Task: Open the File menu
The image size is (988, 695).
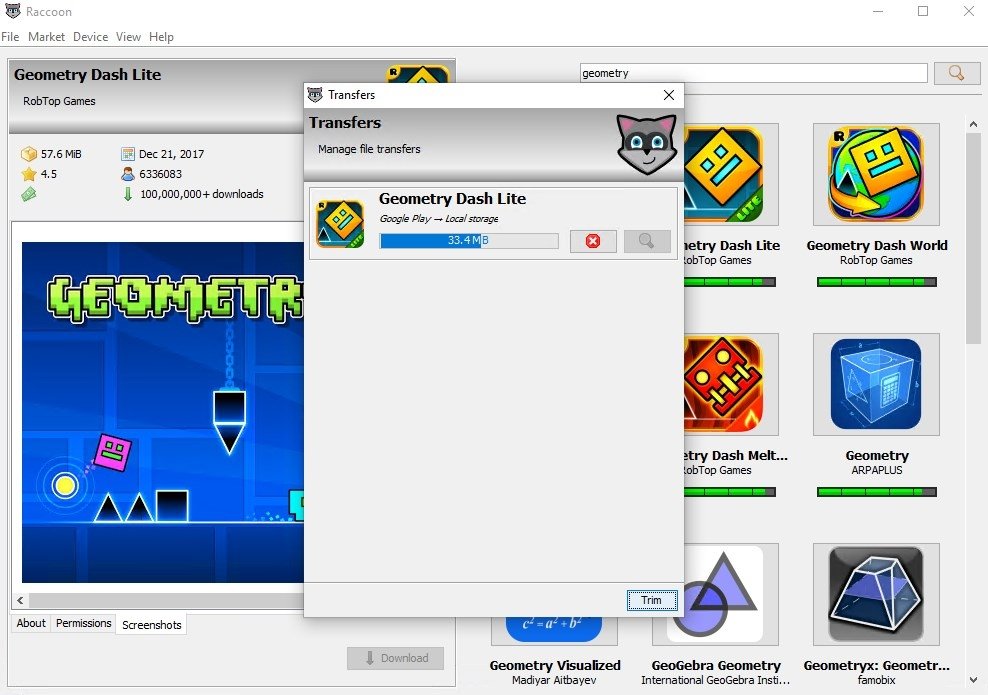Action: [x=10, y=37]
